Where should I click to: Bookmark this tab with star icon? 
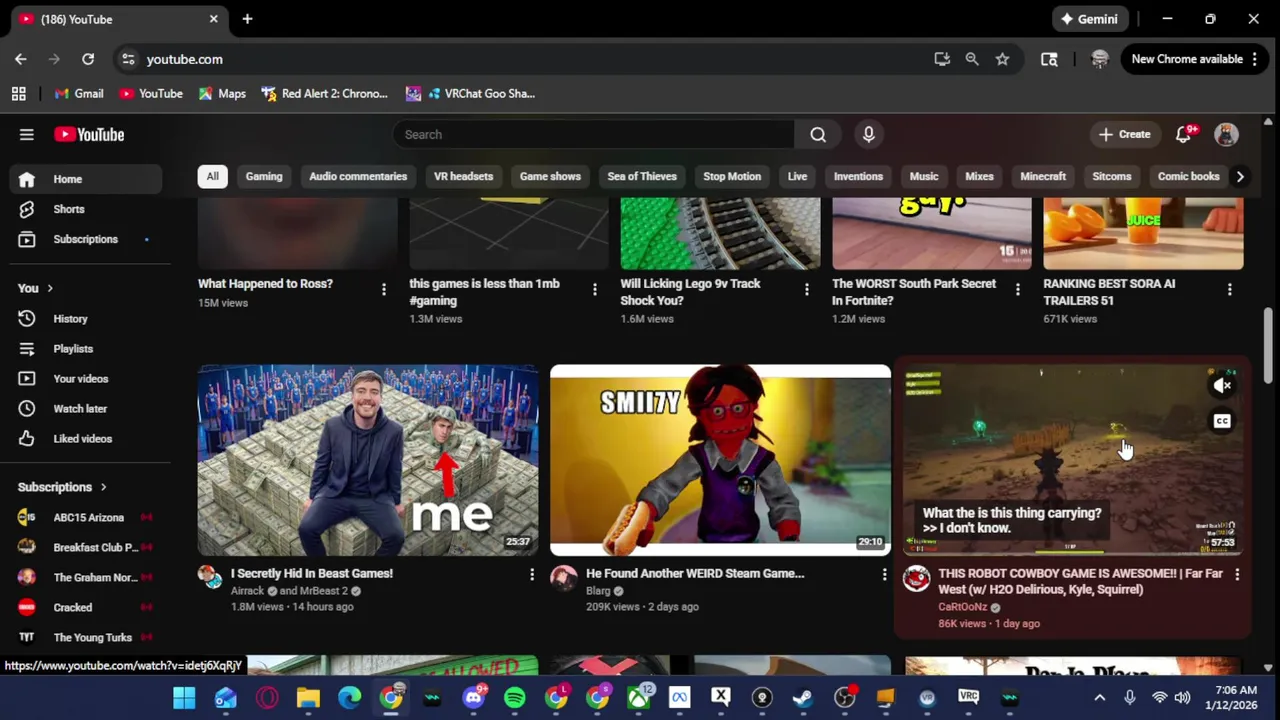pos(1002,59)
